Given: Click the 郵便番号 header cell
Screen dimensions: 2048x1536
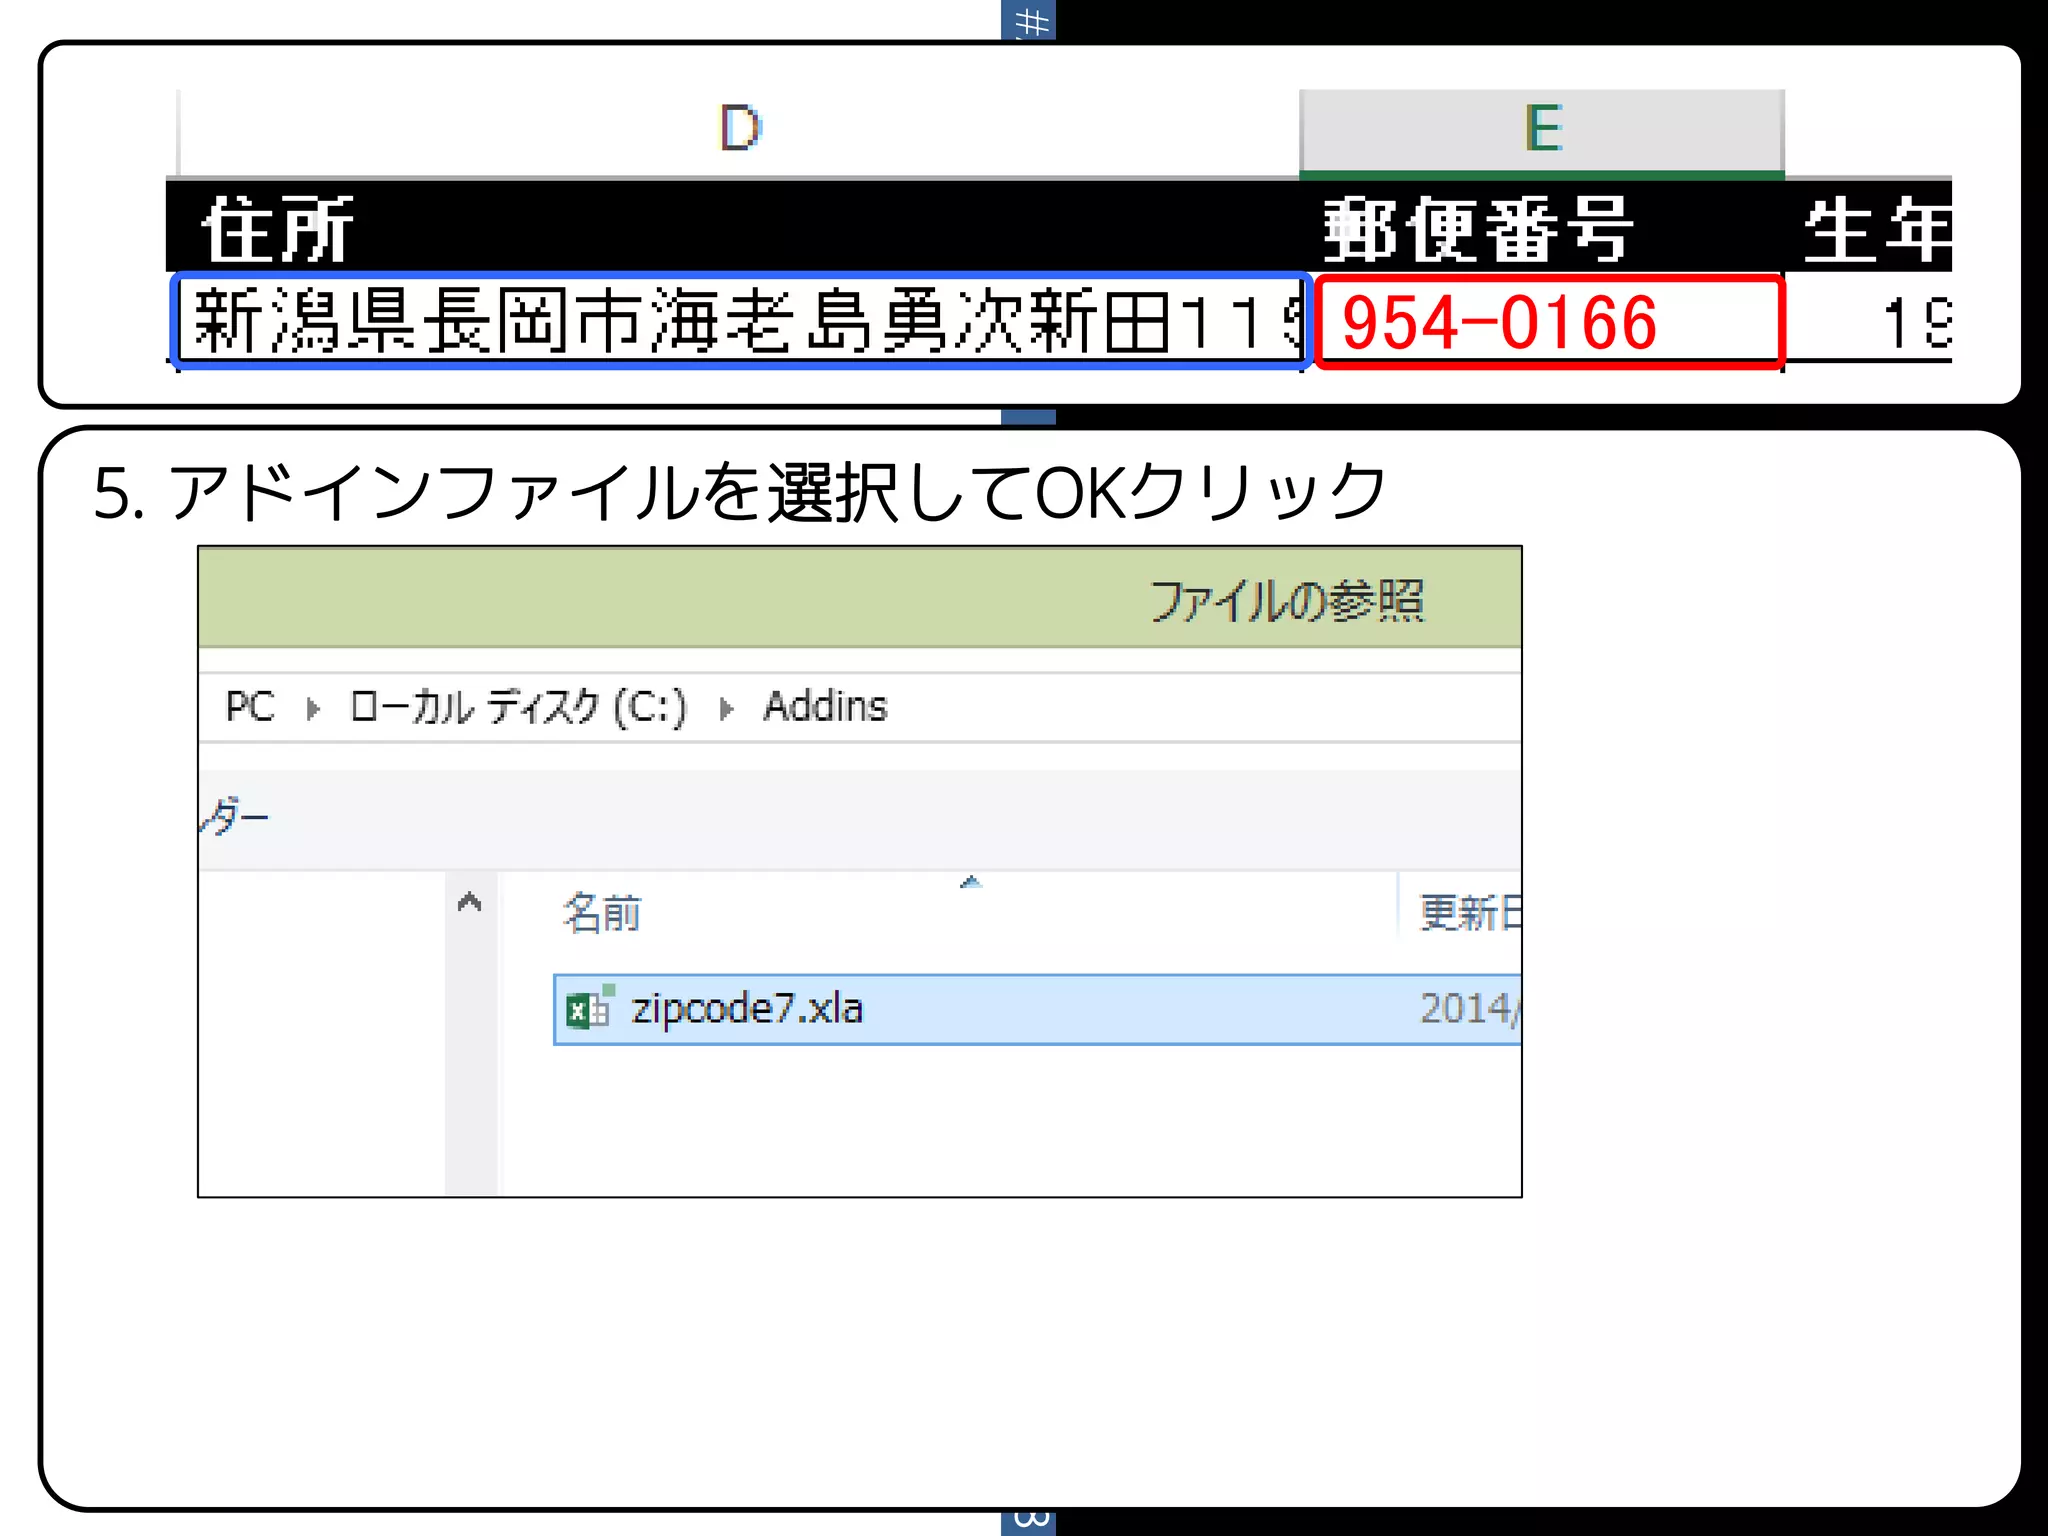Looking at the screenshot, I should tap(1542, 228).
